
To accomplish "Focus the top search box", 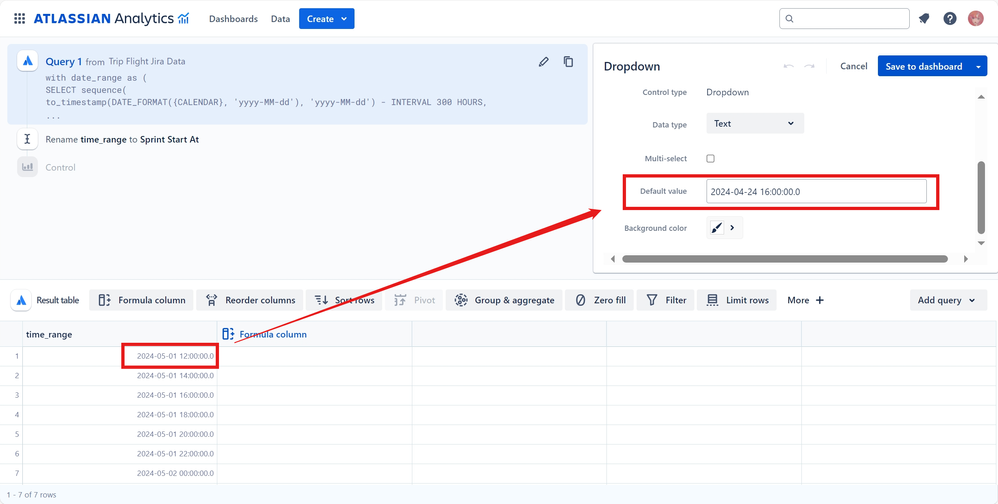I will tap(844, 19).
